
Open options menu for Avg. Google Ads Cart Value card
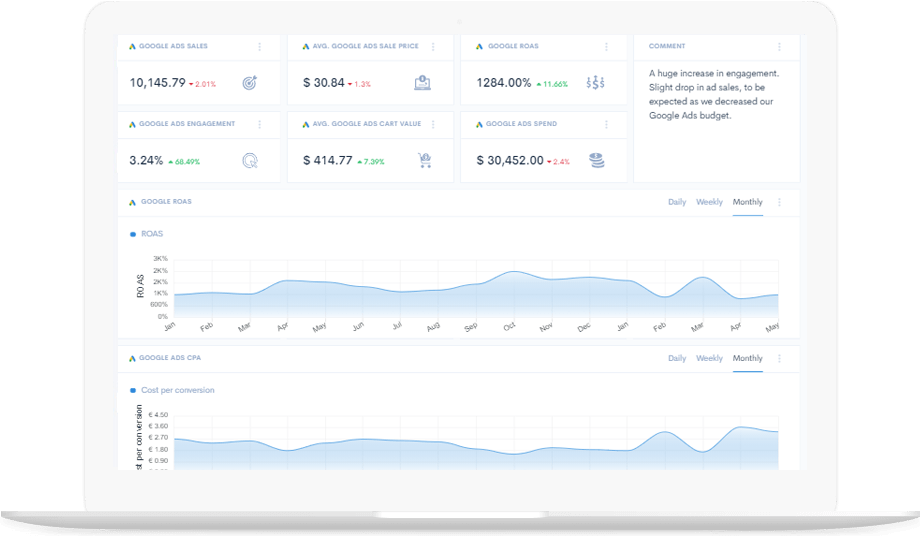433,124
